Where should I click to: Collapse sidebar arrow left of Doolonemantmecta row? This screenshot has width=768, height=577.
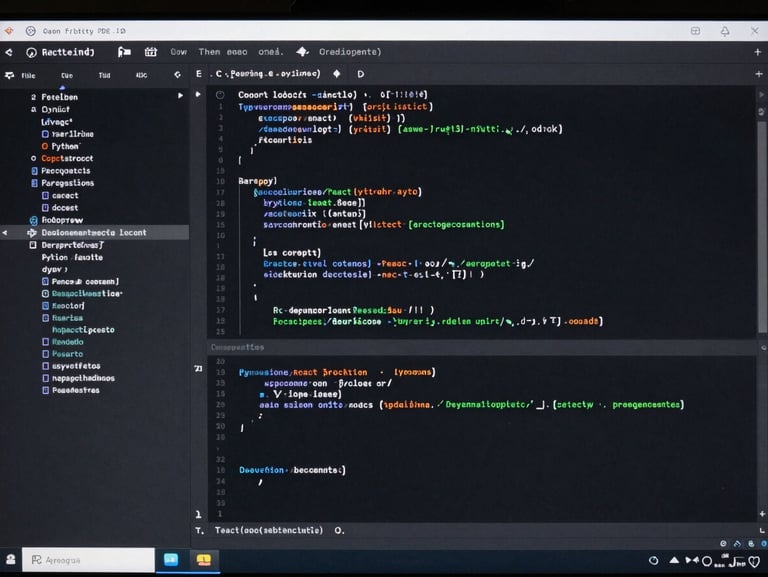pyautogui.click(x=5, y=233)
